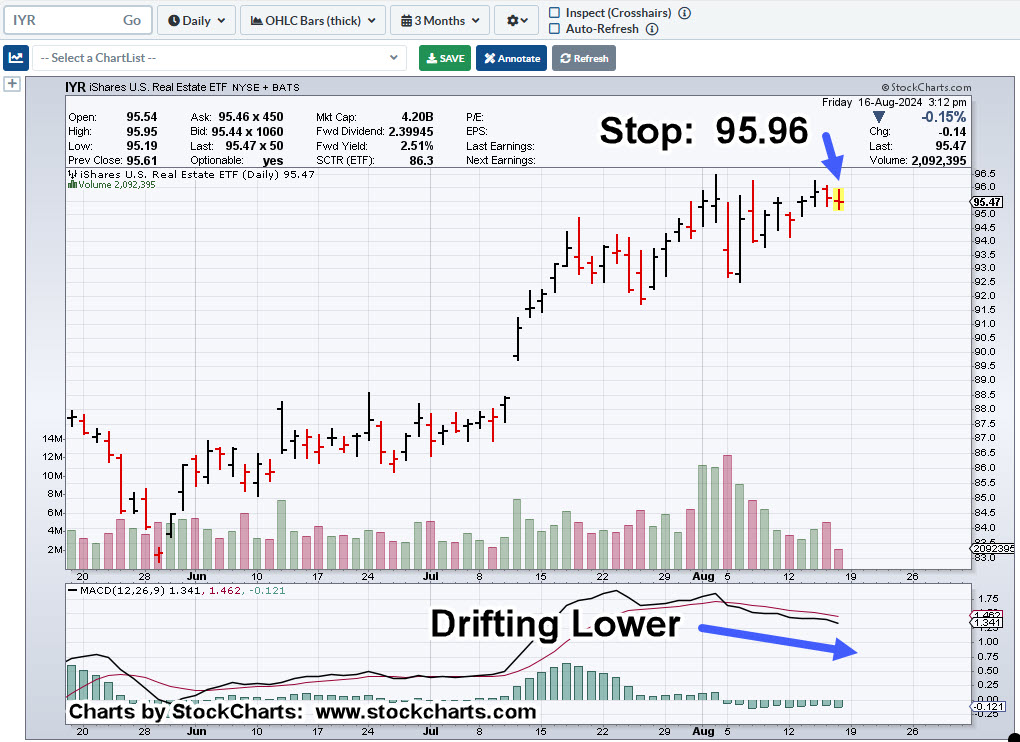Expand the Daily period dropdown
This screenshot has height=742, width=1020.
click(x=197, y=20)
